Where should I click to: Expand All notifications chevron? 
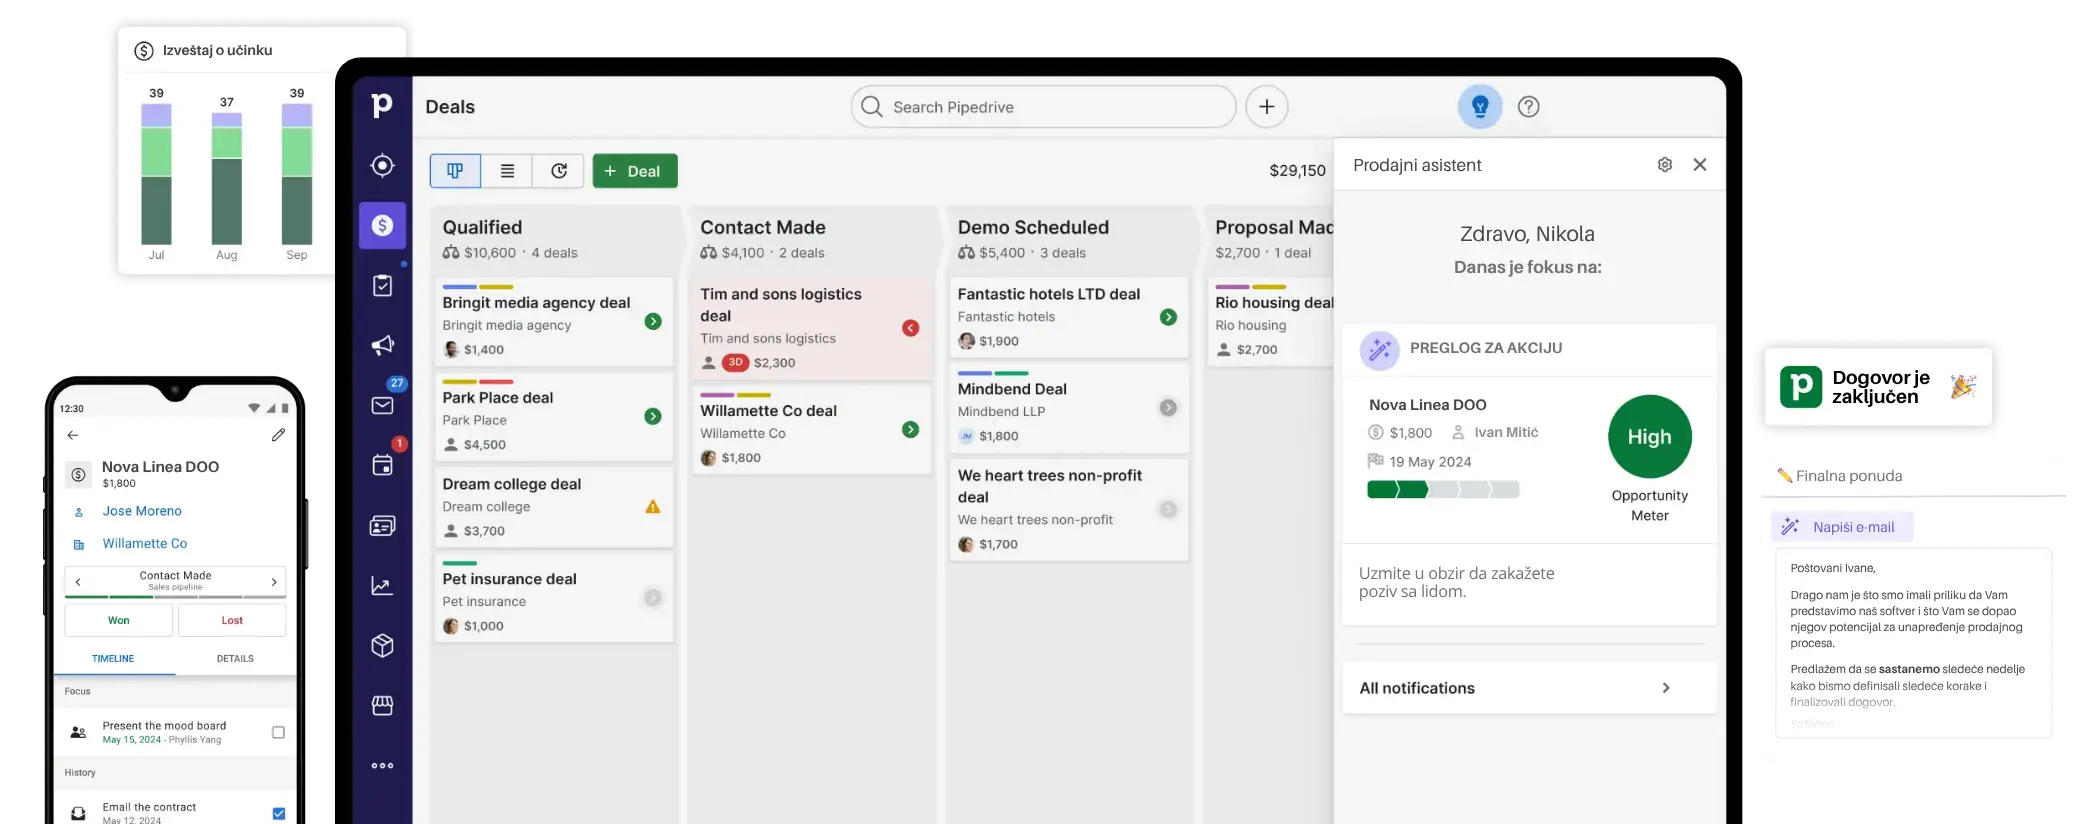pyautogui.click(x=1666, y=688)
